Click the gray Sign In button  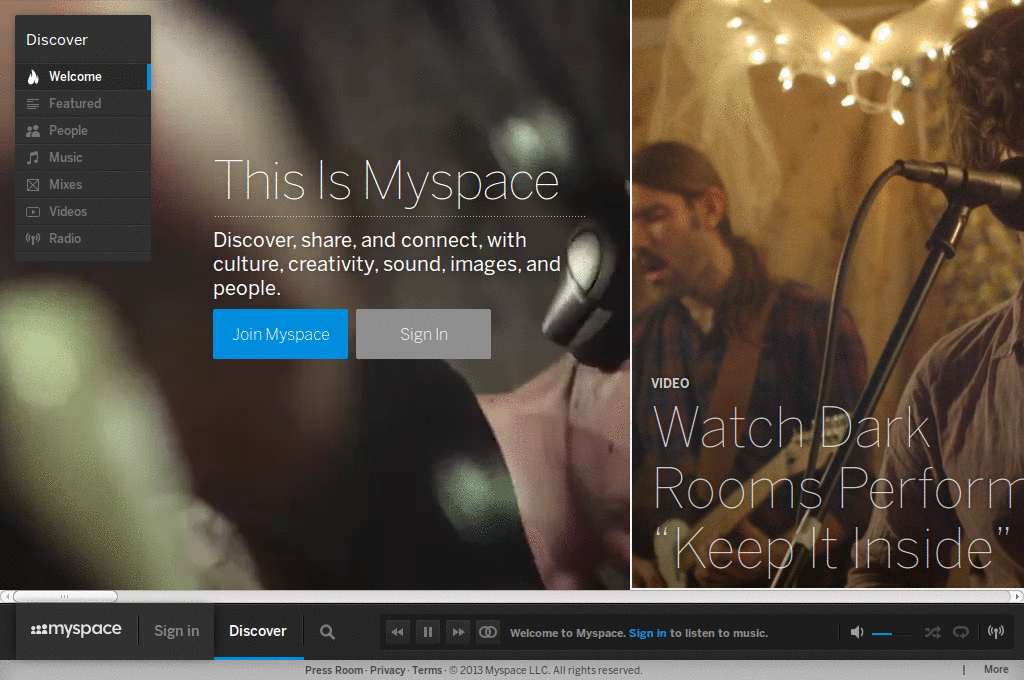click(x=423, y=334)
